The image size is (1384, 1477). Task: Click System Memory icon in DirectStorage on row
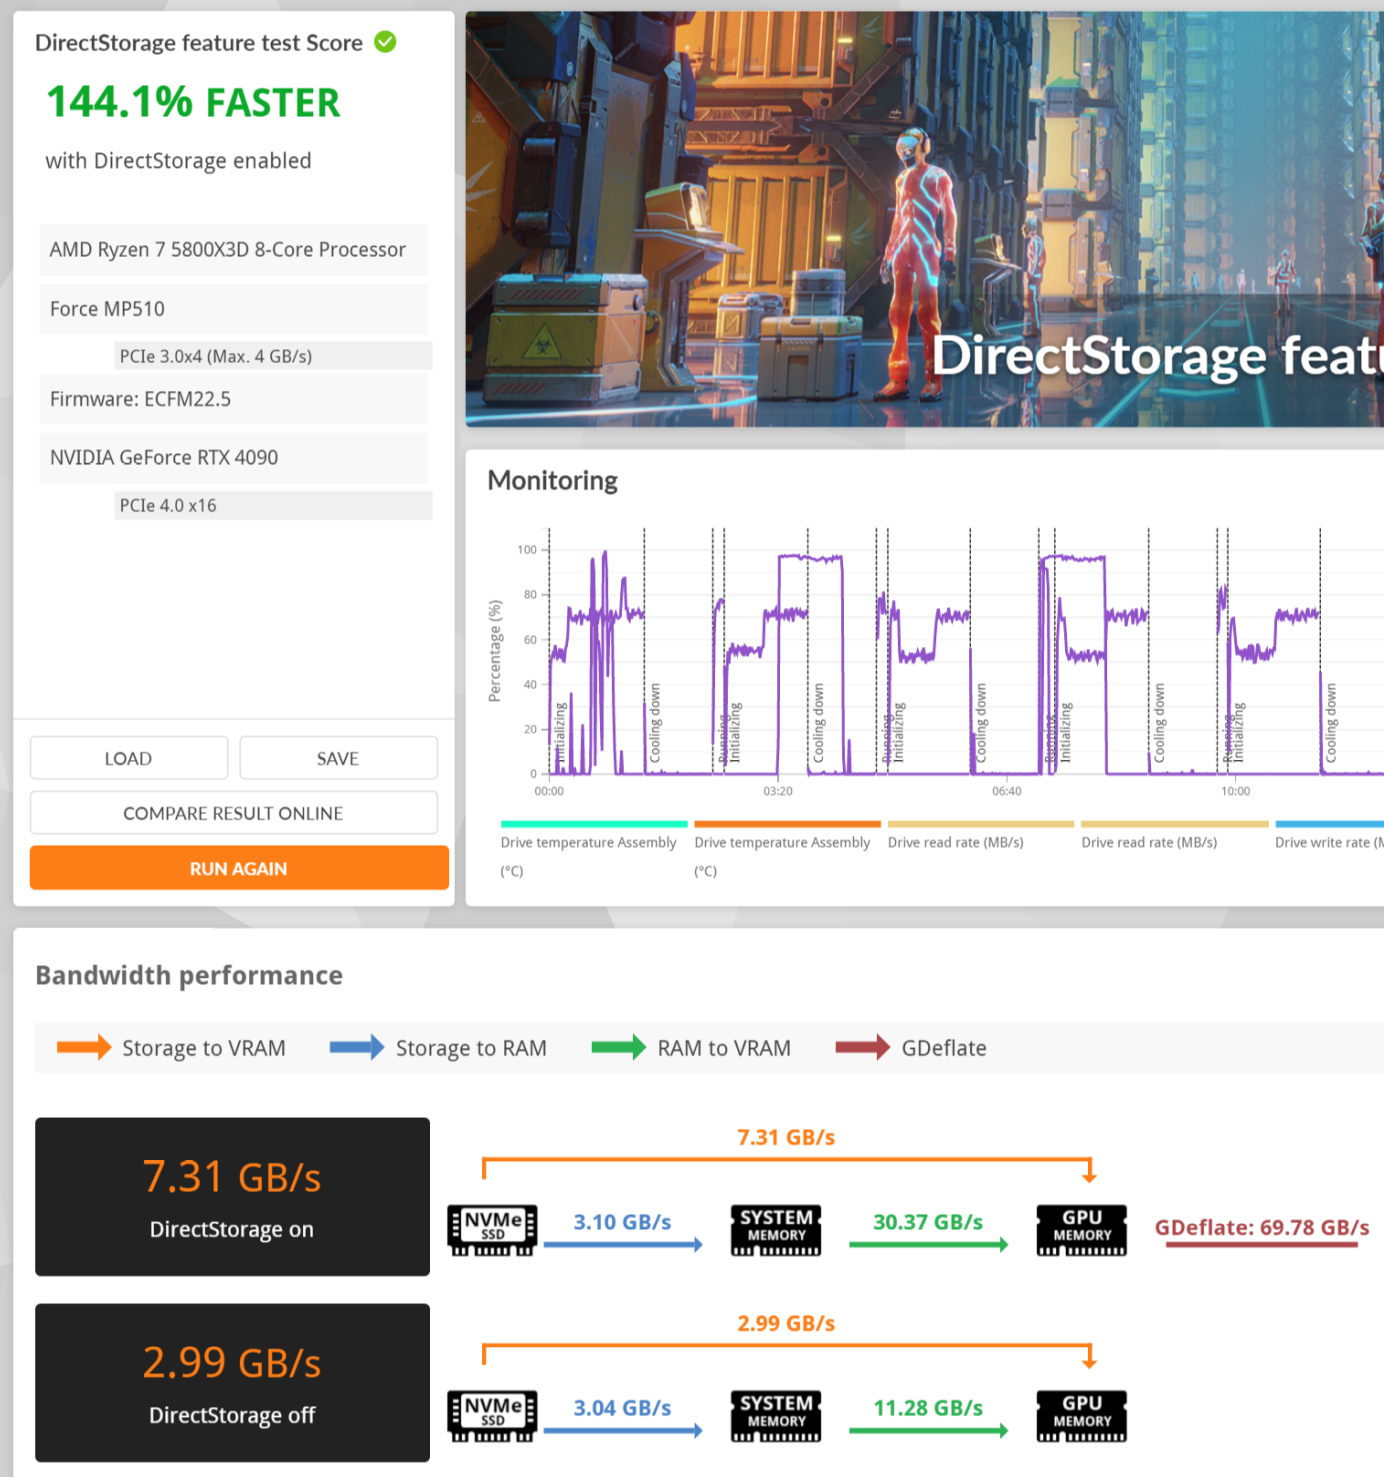click(776, 1230)
